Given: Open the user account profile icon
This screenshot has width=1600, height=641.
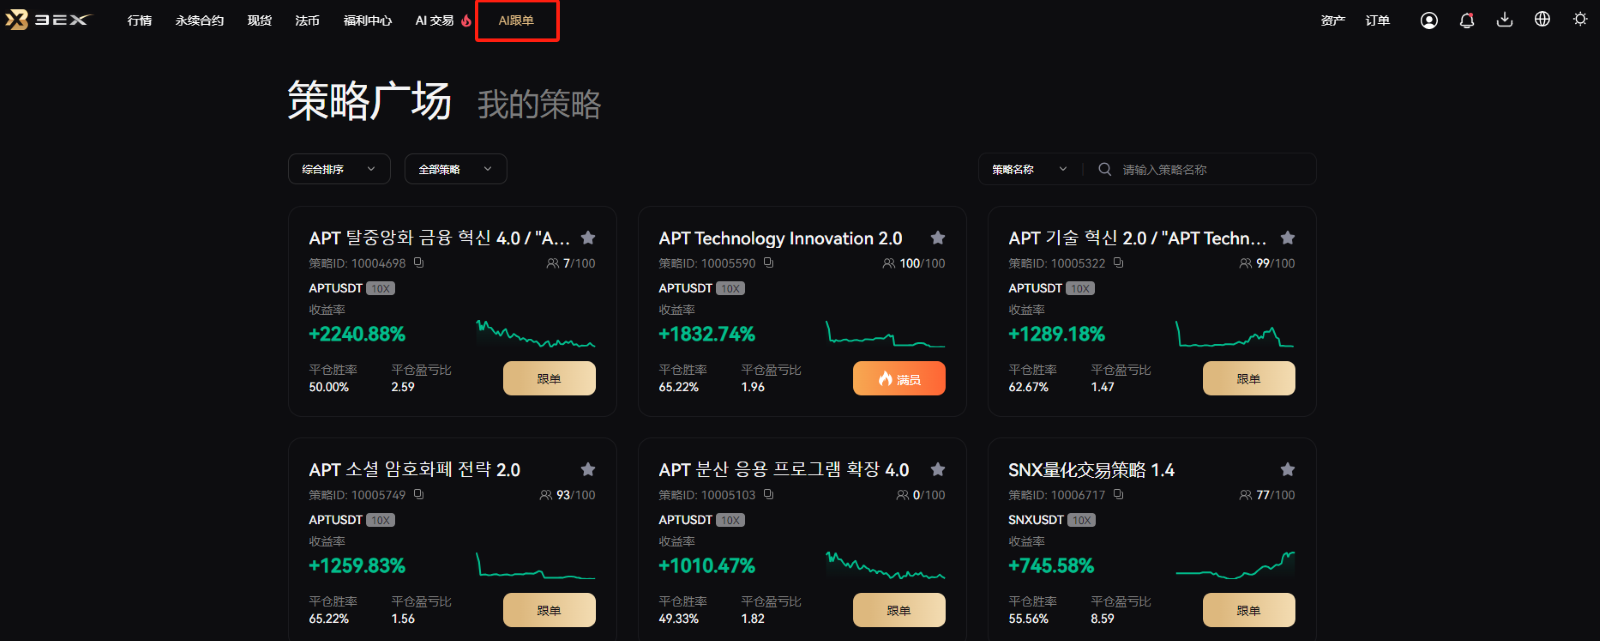Looking at the screenshot, I should pos(1429,20).
